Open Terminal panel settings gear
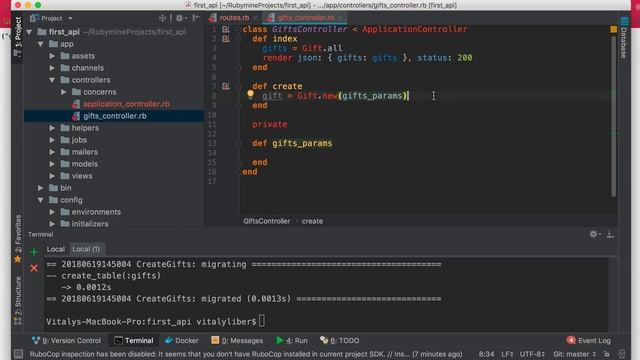This screenshot has width=640, height=360. click(x=594, y=234)
